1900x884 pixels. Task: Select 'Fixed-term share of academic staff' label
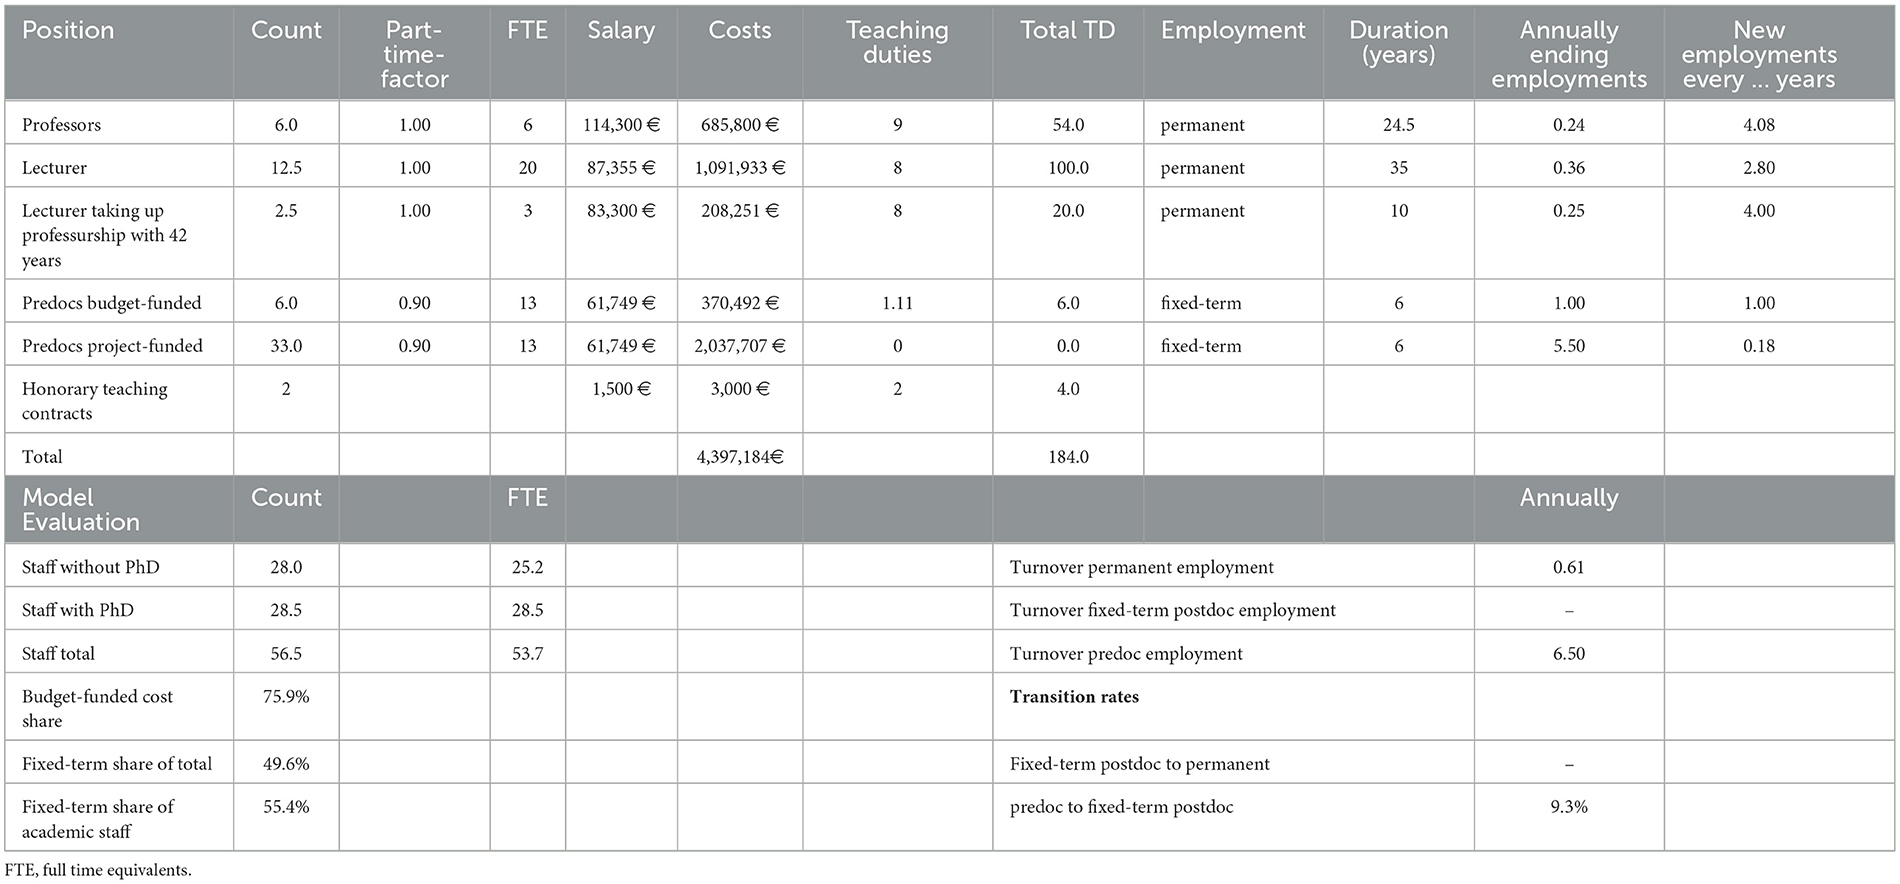pyautogui.click(x=98, y=819)
